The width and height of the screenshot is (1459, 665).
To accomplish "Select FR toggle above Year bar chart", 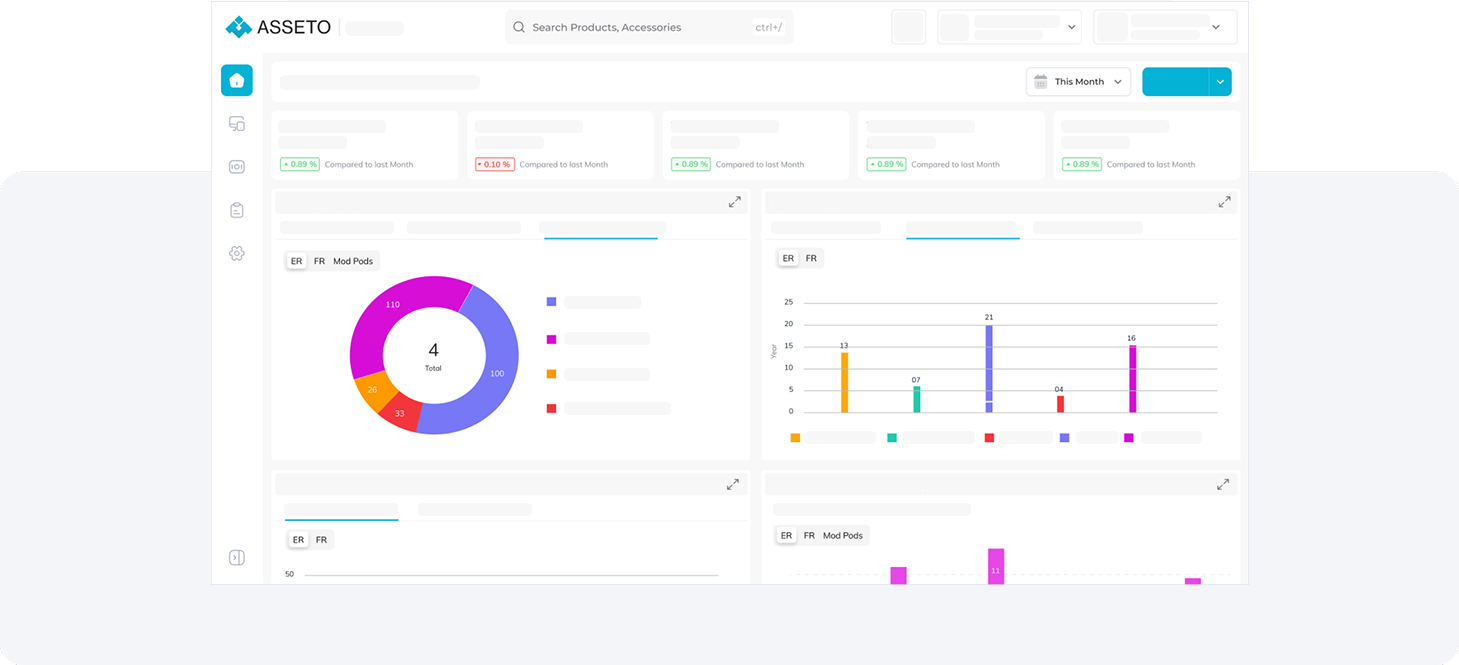I will [811, 258].
